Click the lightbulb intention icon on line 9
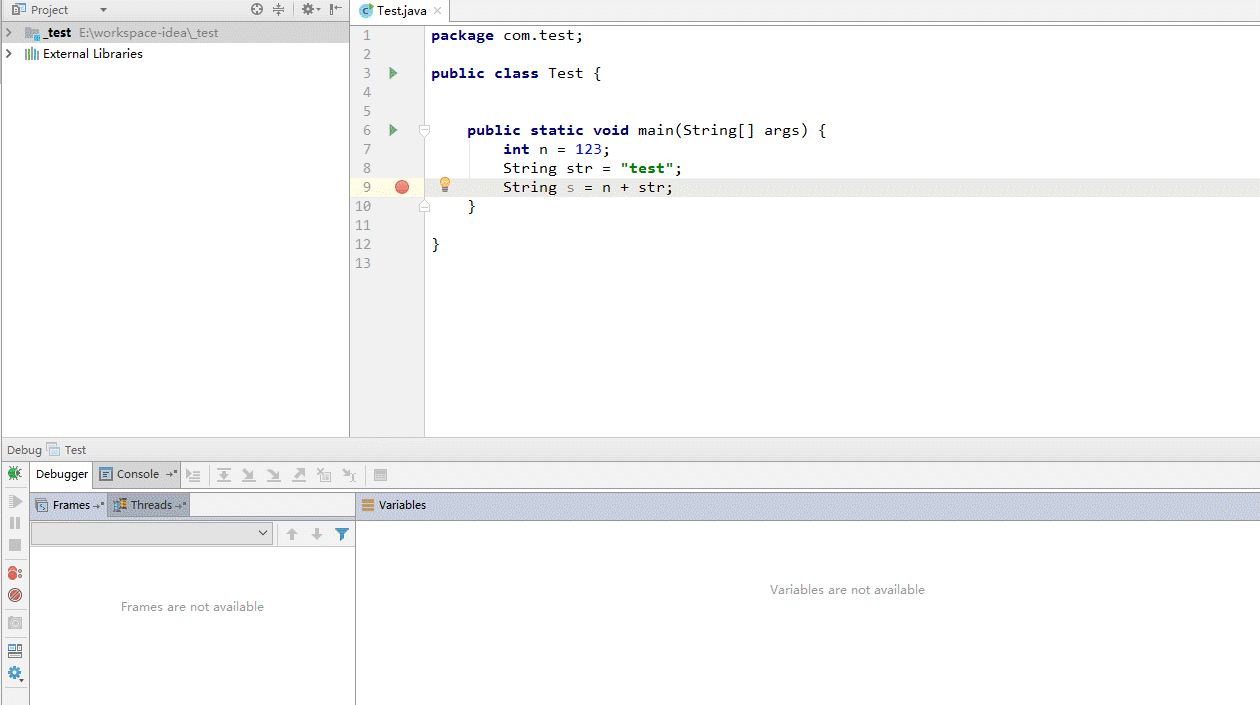 445,185
